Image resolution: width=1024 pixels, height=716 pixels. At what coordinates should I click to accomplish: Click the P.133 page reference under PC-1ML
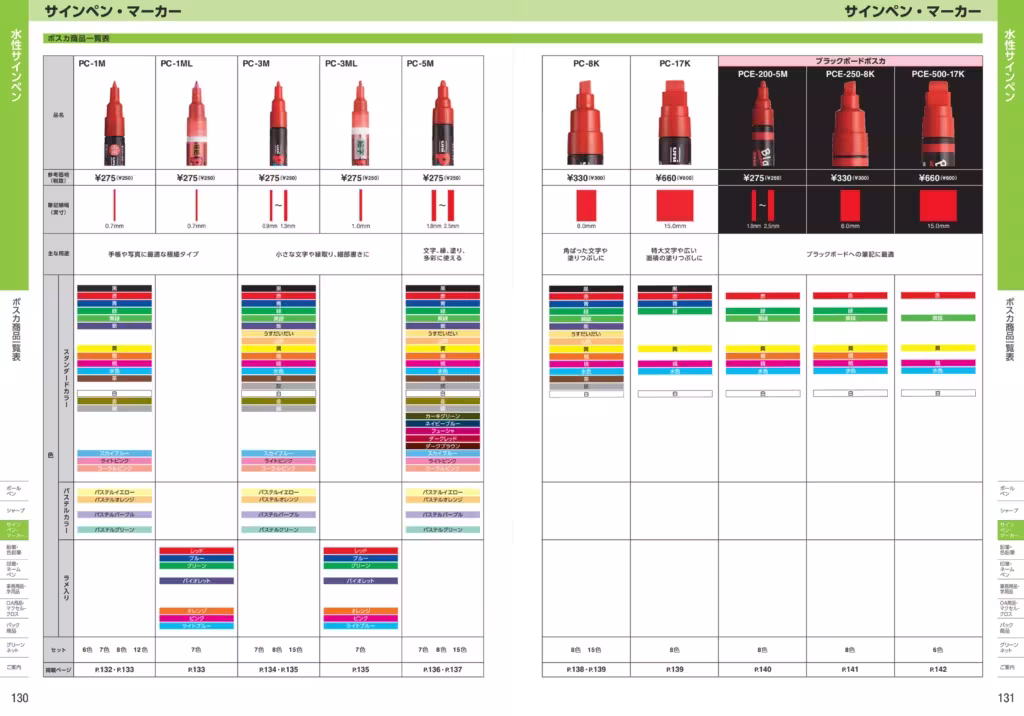tap(197, 669)
